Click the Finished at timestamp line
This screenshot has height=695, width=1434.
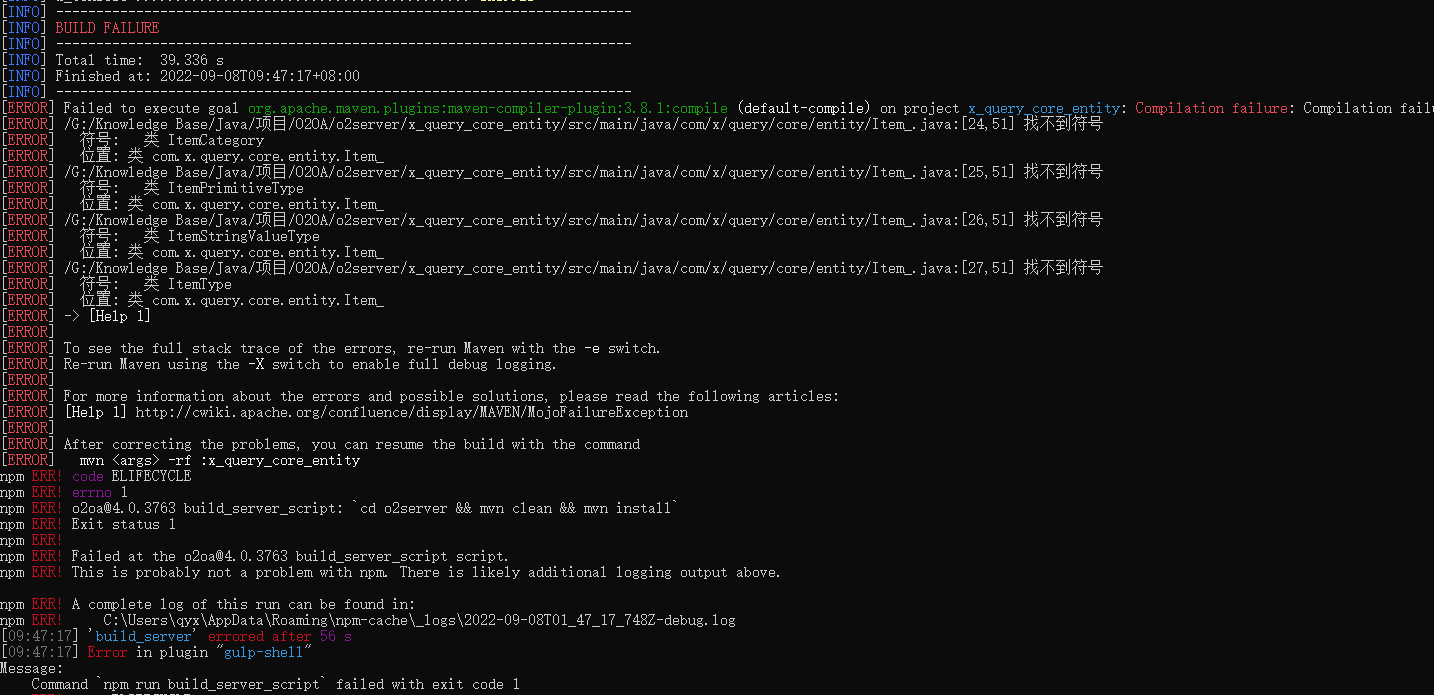(207, 76)
